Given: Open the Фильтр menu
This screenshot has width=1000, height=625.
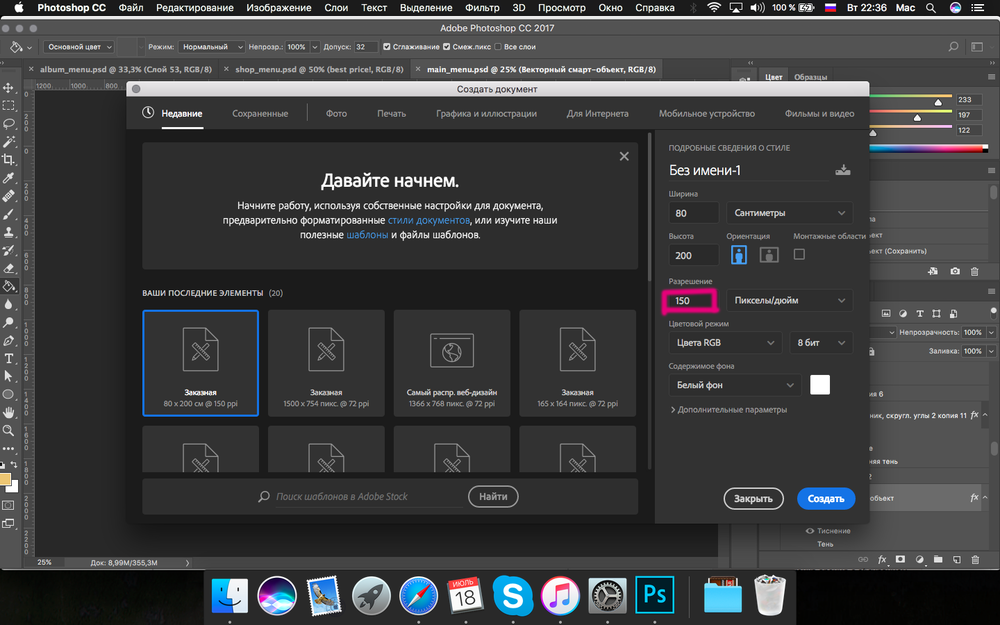Looking at the screenshot, I should (x=482, y=8).
